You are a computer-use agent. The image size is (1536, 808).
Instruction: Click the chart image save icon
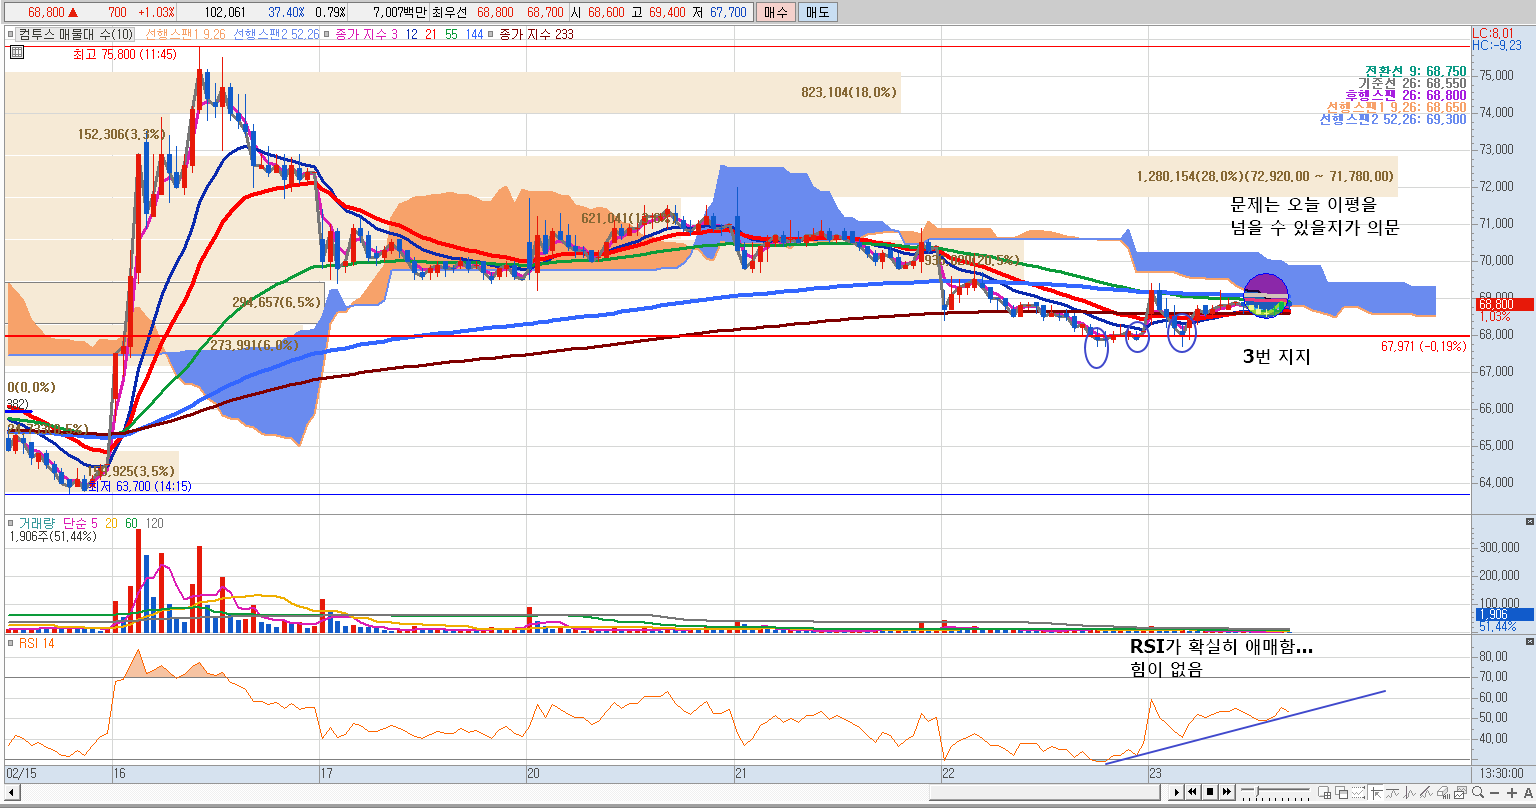[x=1459, y=792]
